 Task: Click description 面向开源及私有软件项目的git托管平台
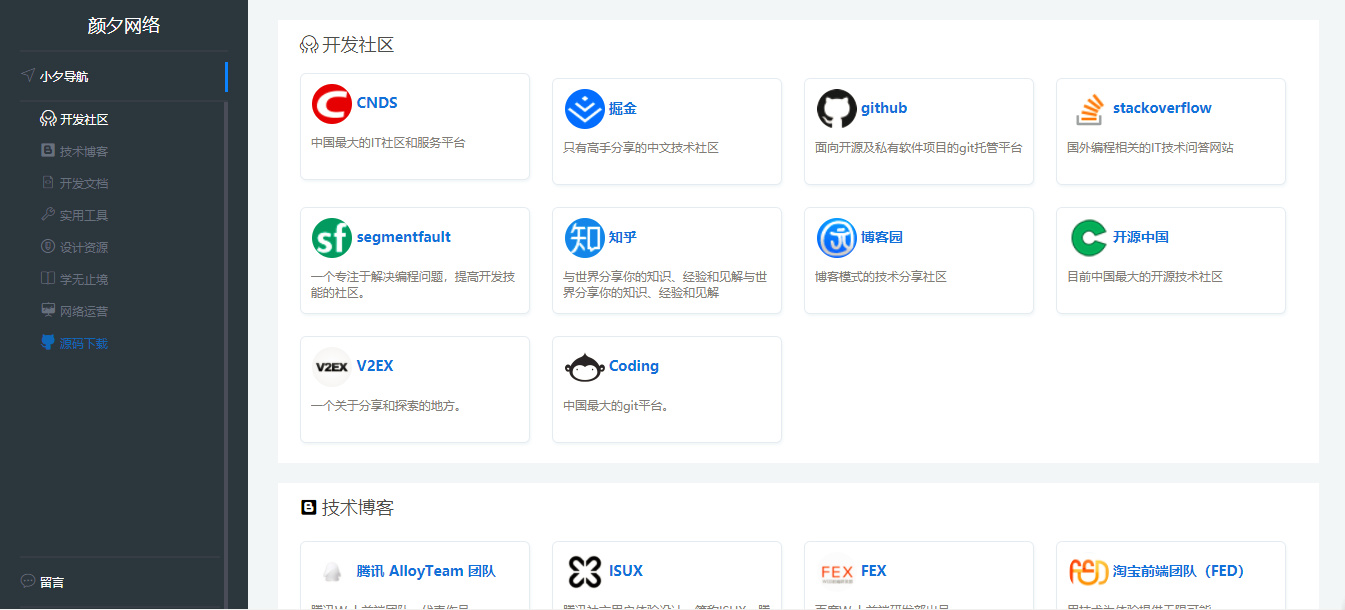[919, 148]
